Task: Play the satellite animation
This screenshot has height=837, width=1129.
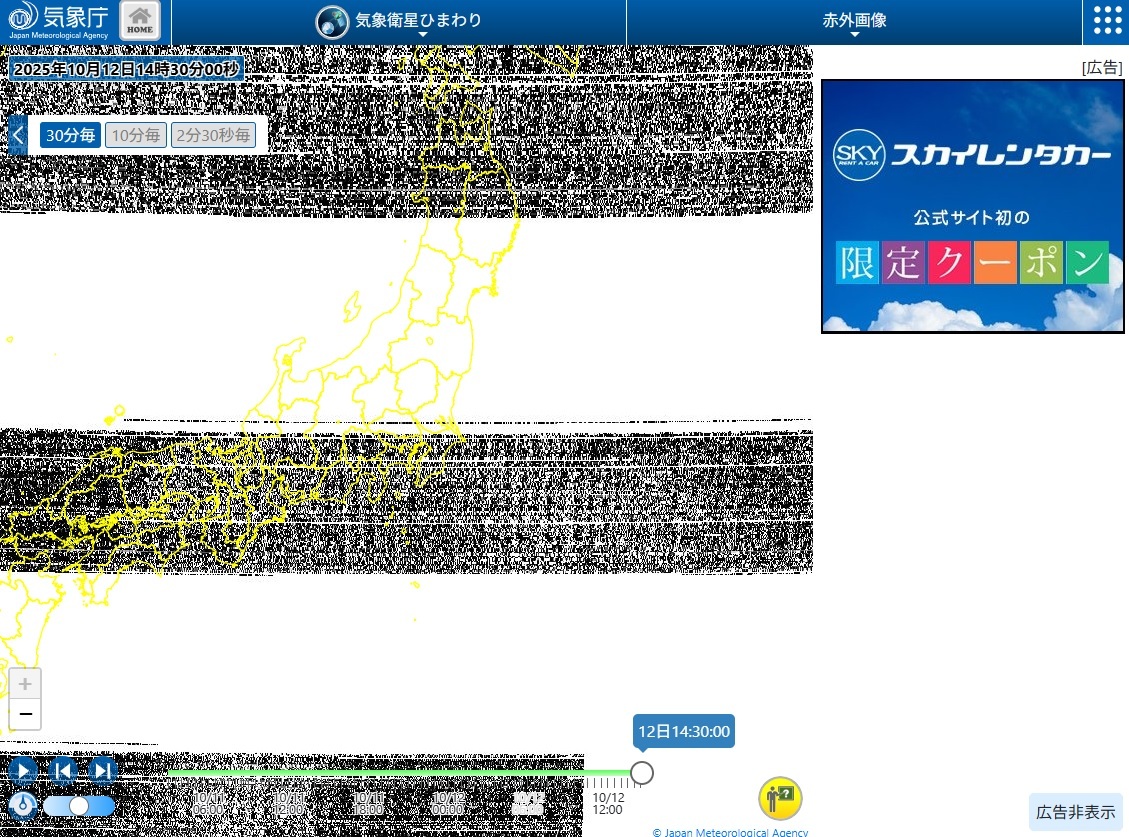Action: (x=23, y=771)
